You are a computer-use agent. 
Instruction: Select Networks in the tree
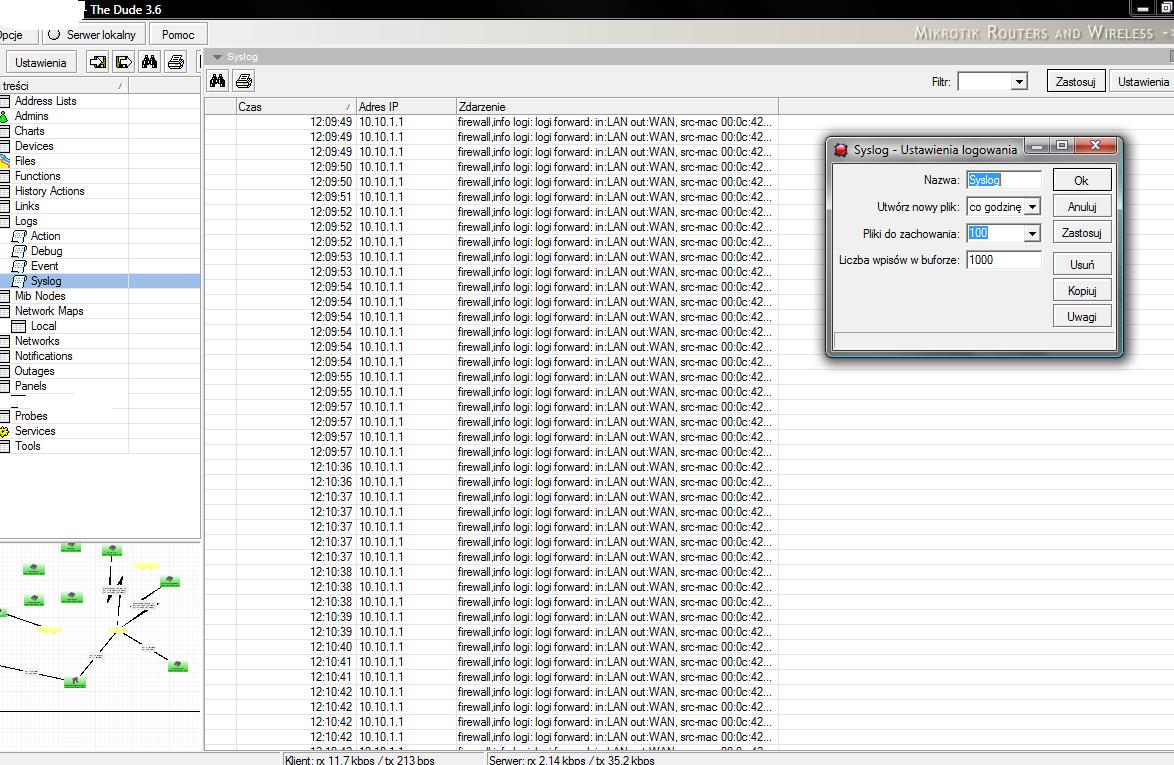[37, 341]
